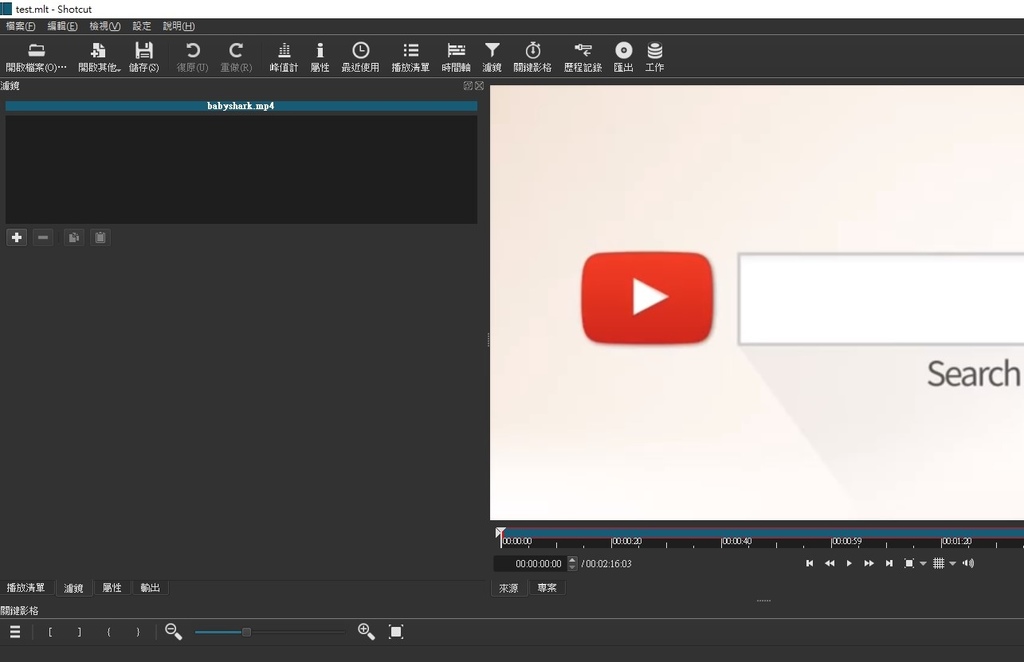Open the 設定 (Settings) menu
The width and height of the screenshot is (1024, 662).
(142, 26)
